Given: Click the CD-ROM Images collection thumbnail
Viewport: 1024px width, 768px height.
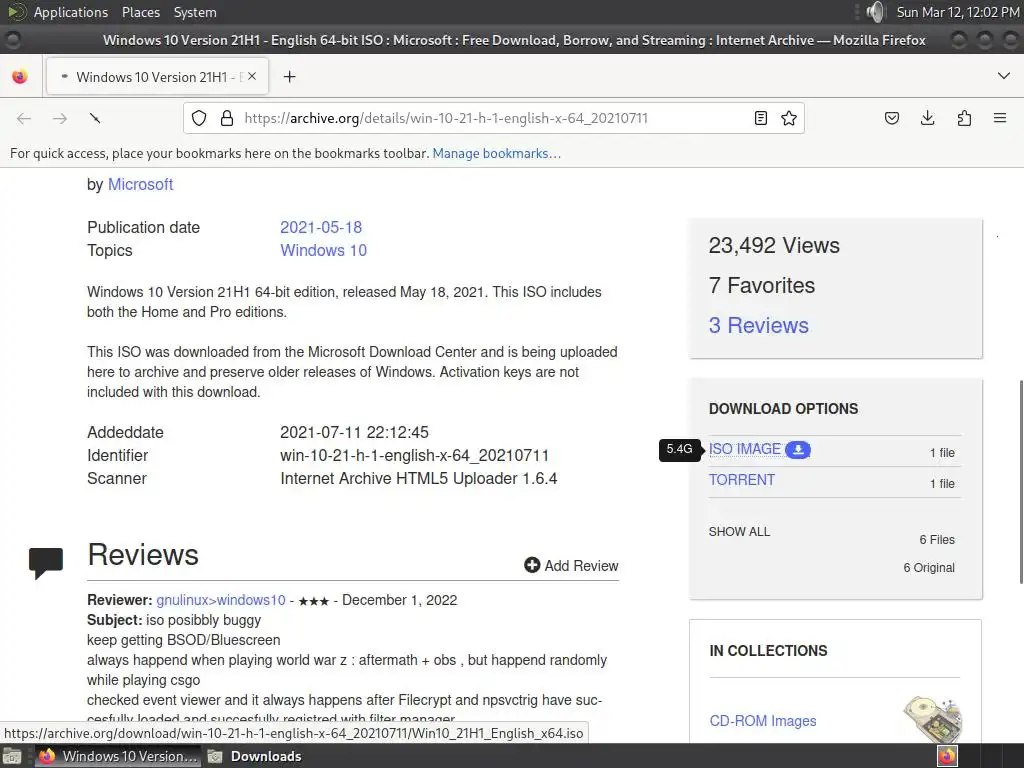Looking at the screenshot, I should pos(933,719).
